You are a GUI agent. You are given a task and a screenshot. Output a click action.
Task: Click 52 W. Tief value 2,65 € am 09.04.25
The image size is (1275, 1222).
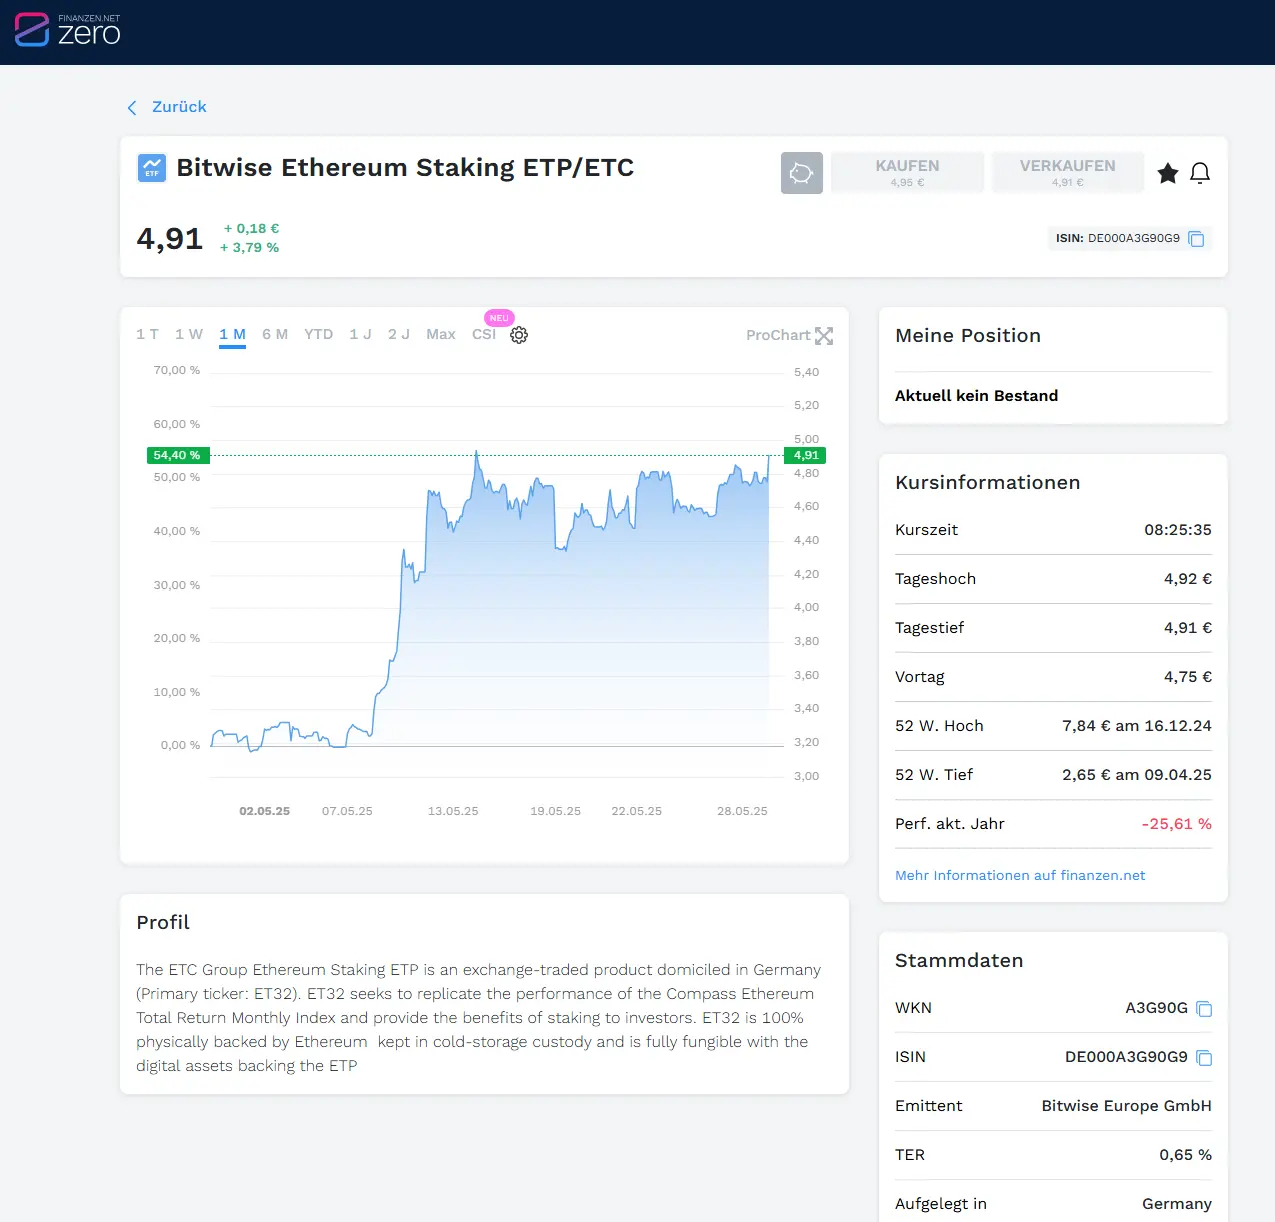[1137, 775]
